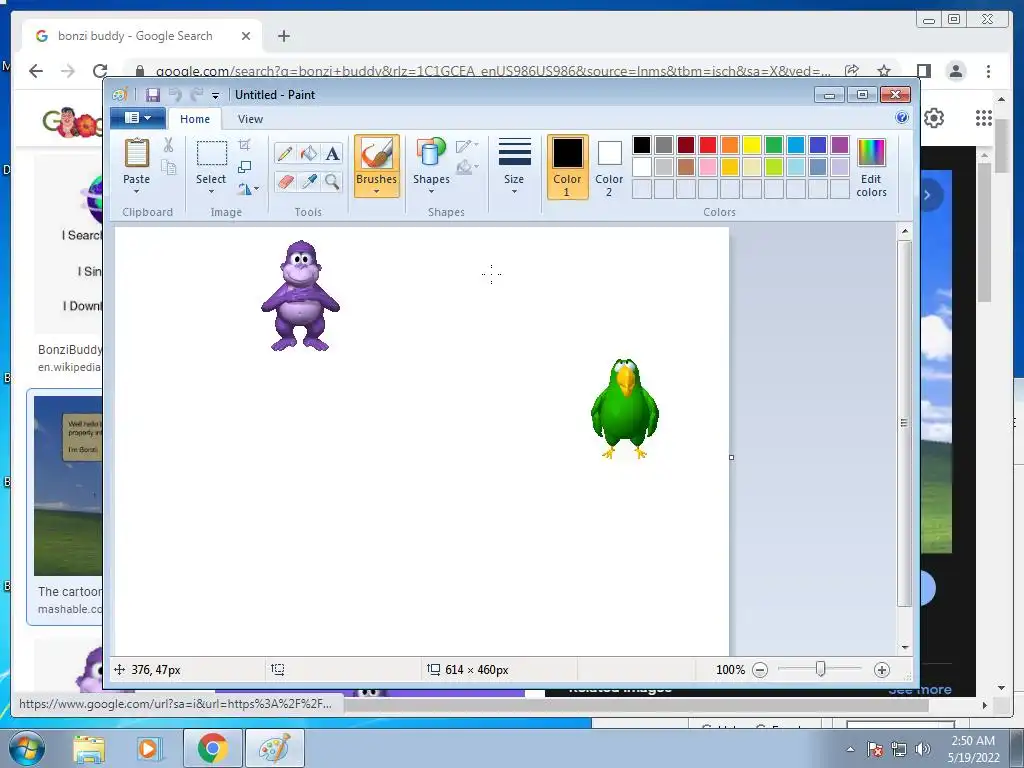This screenshot has height=768, width=1024.
Task: Click Chrome back arrow
Action: click(36, 71)
